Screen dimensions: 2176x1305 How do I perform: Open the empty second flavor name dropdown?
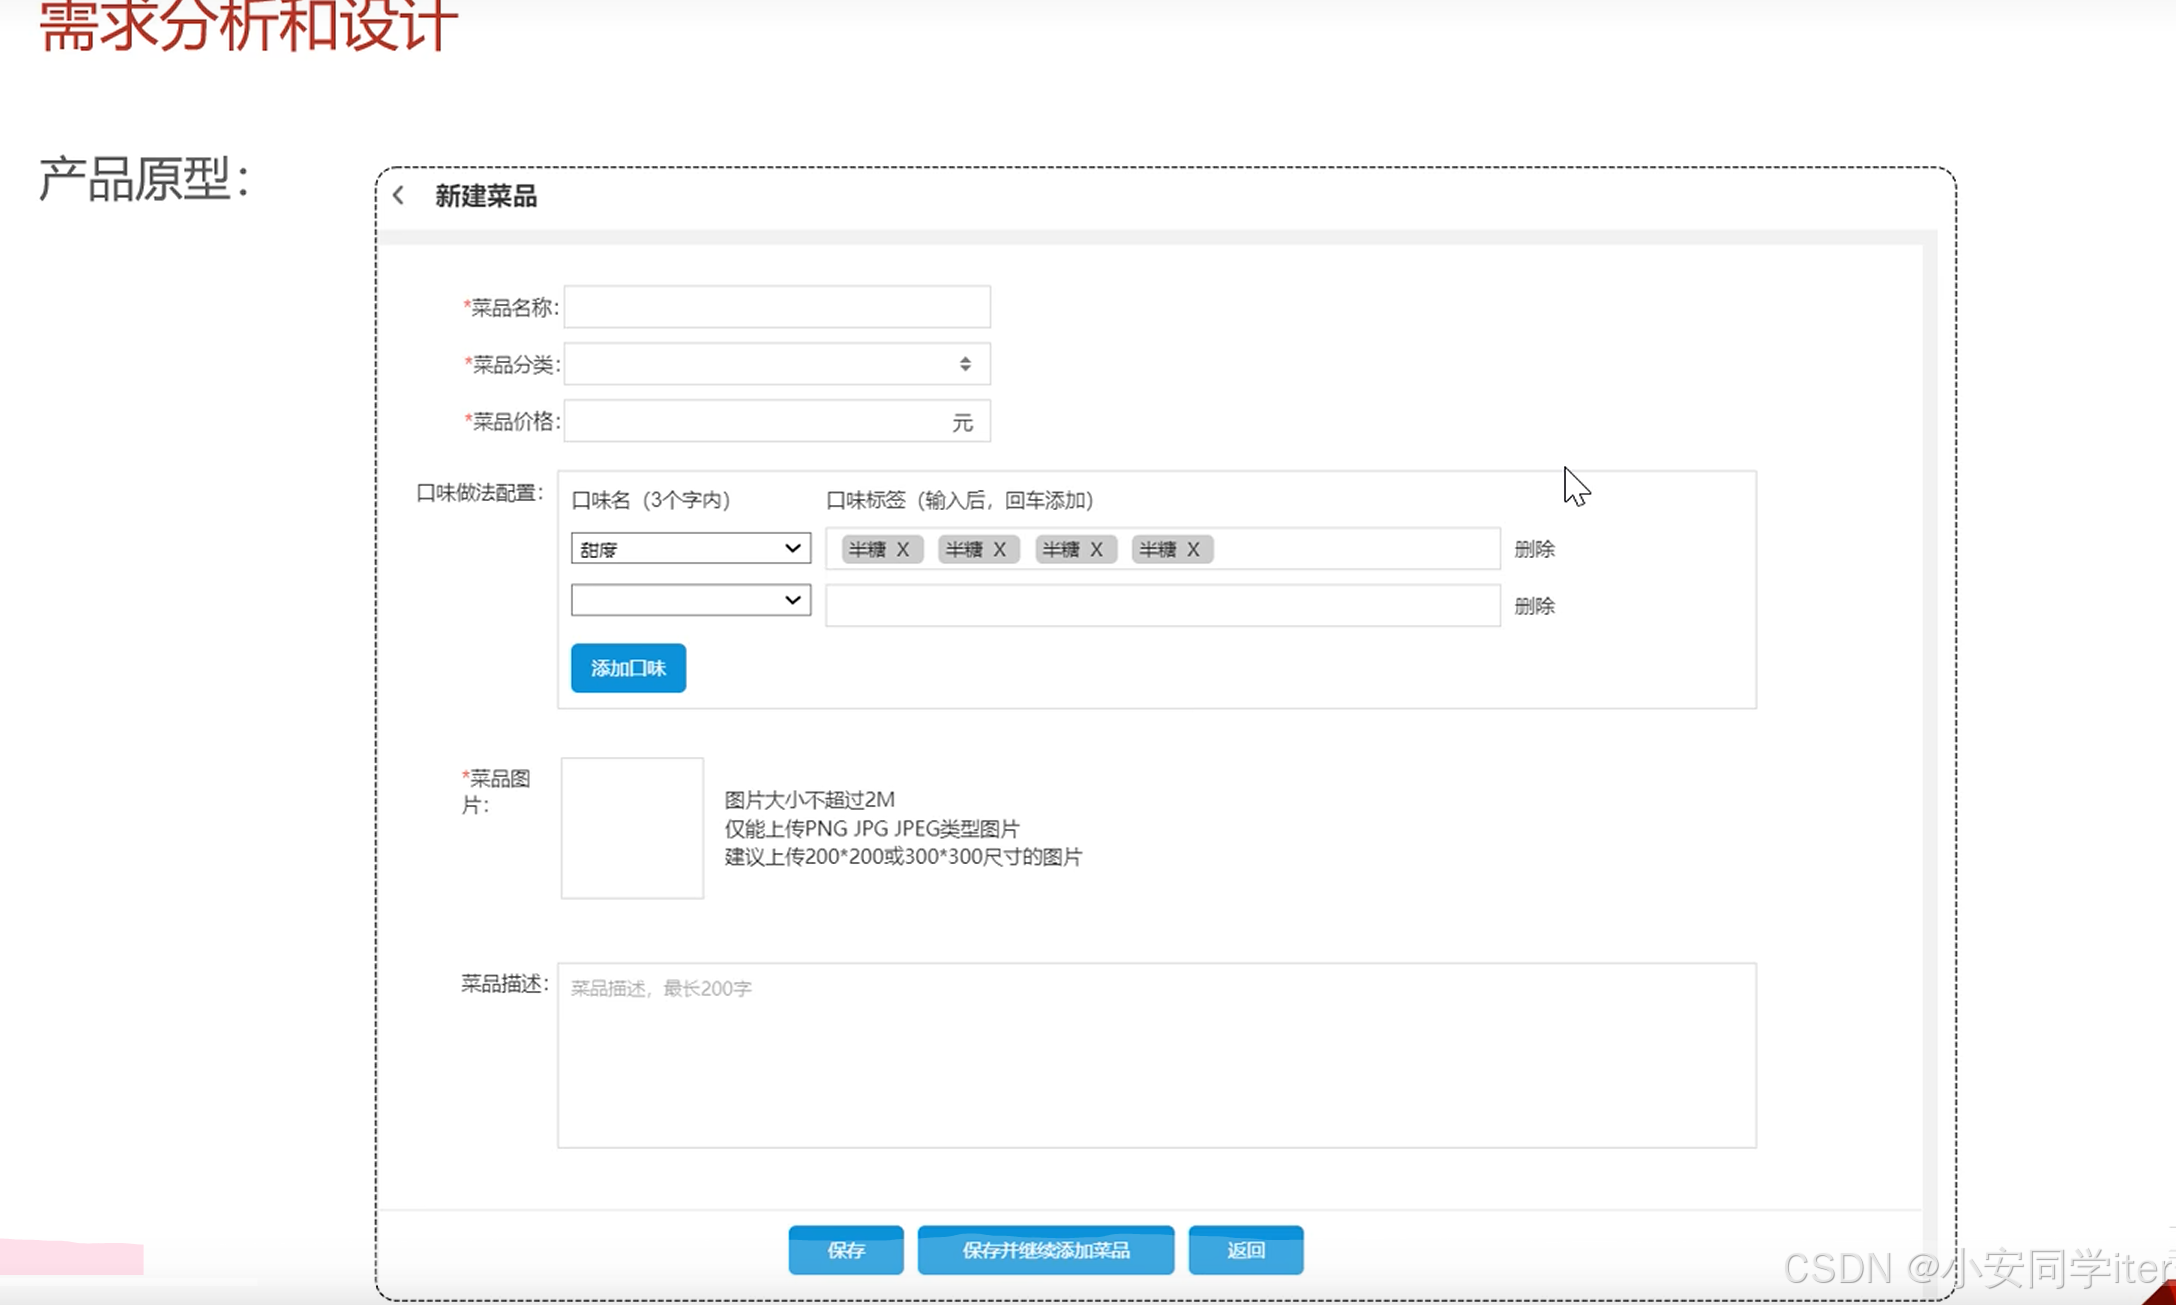690,600
